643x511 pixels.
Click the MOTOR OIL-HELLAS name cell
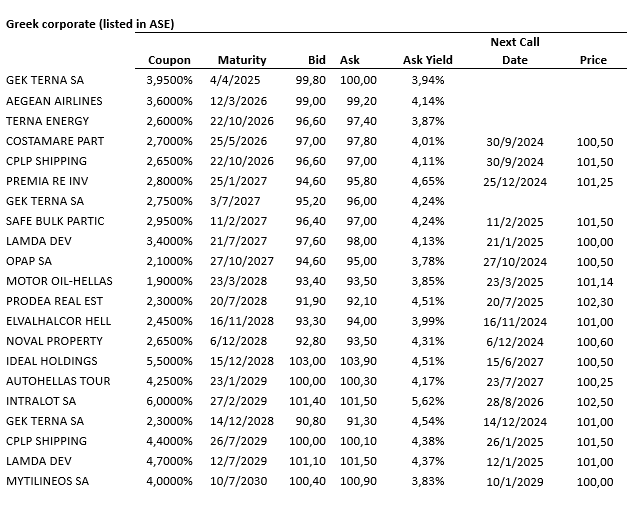(57, 281)
